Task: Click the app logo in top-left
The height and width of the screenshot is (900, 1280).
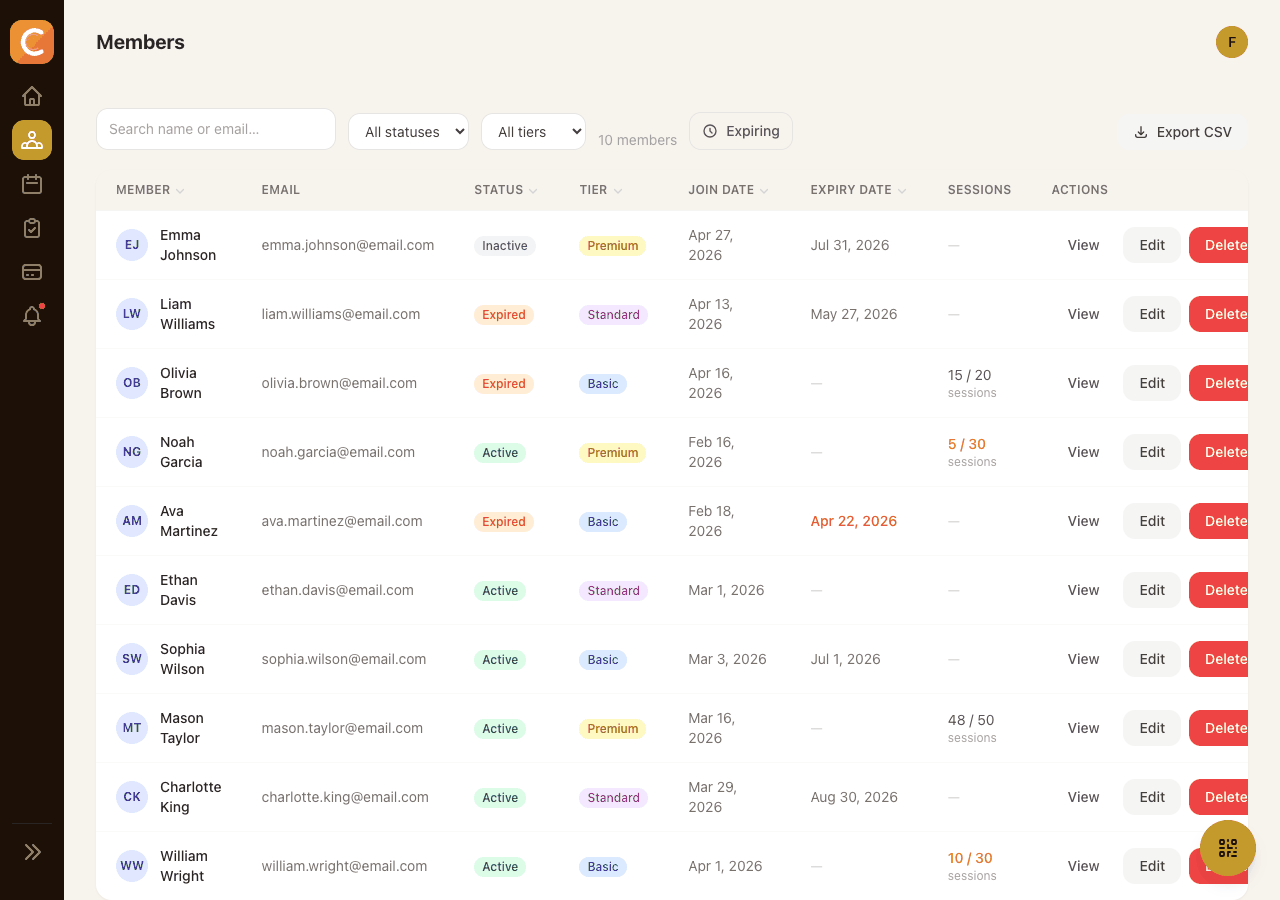Action: point(32,42)
